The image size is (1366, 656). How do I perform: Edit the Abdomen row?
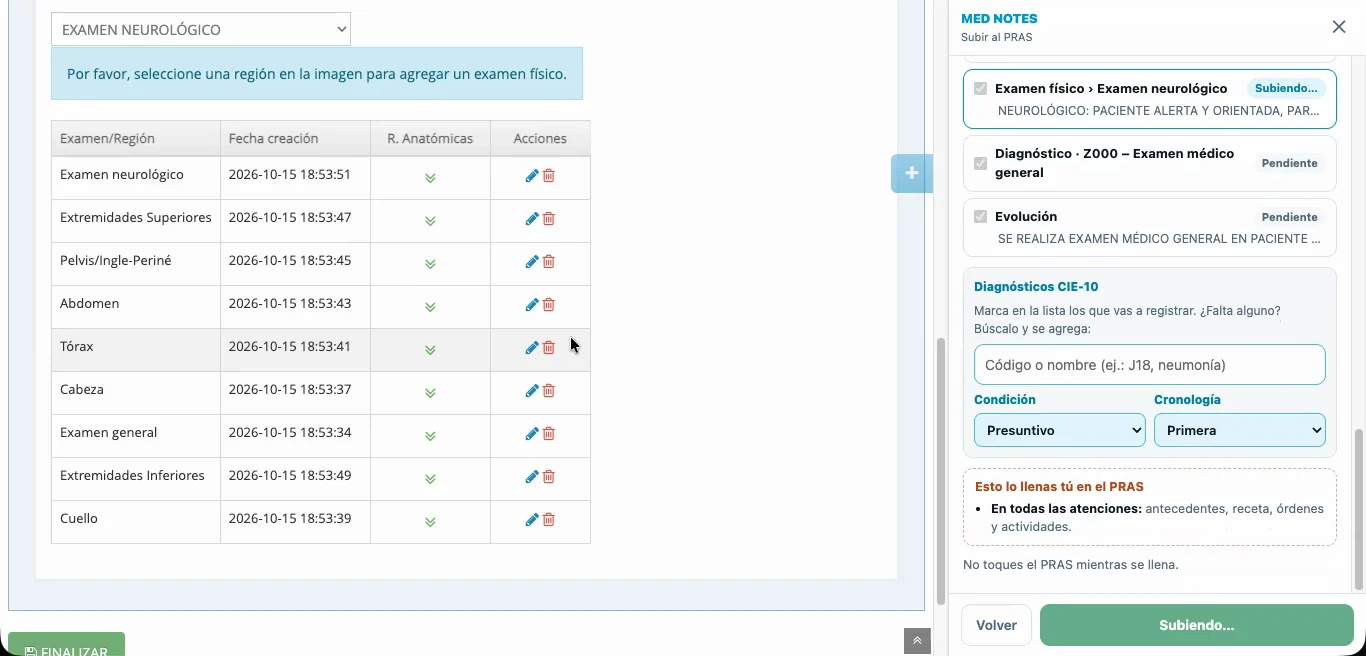532,305
